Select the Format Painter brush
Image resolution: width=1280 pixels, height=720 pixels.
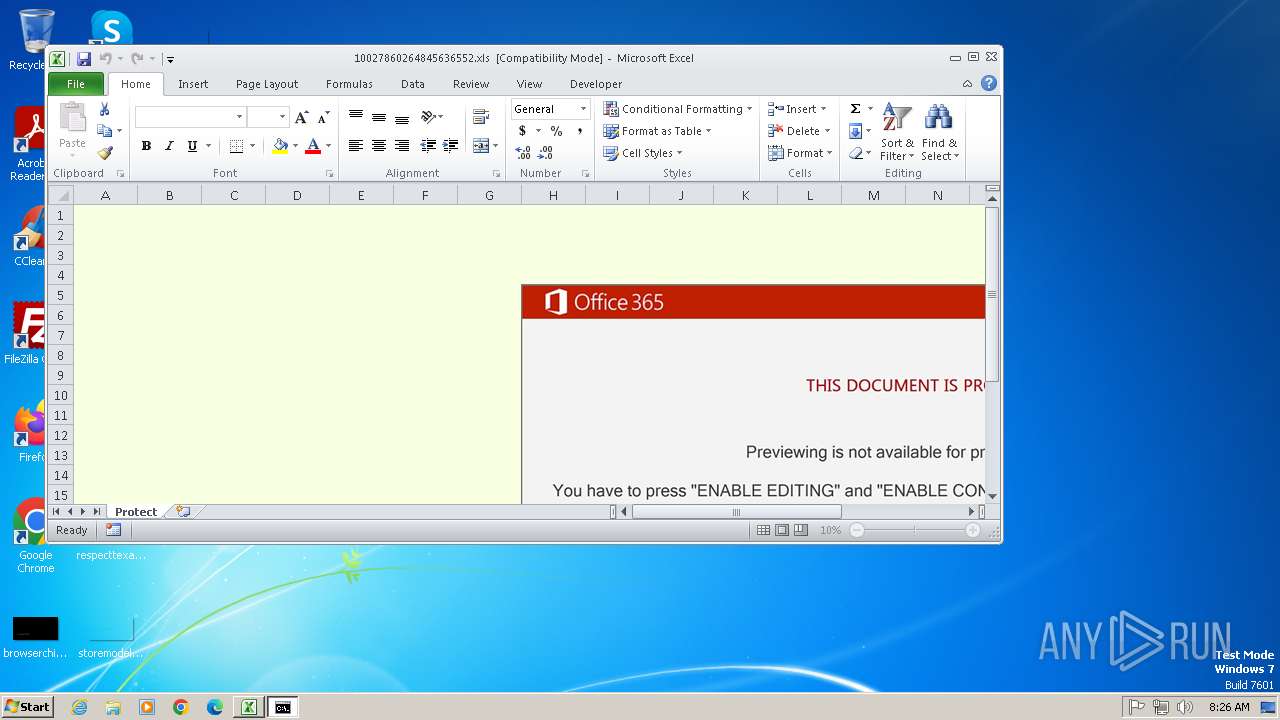point(104,153)
